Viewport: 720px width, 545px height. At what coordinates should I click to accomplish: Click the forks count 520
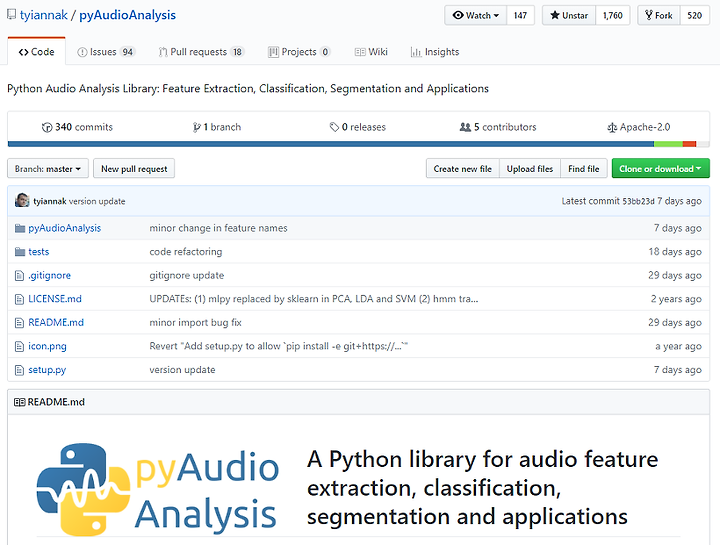694,16
